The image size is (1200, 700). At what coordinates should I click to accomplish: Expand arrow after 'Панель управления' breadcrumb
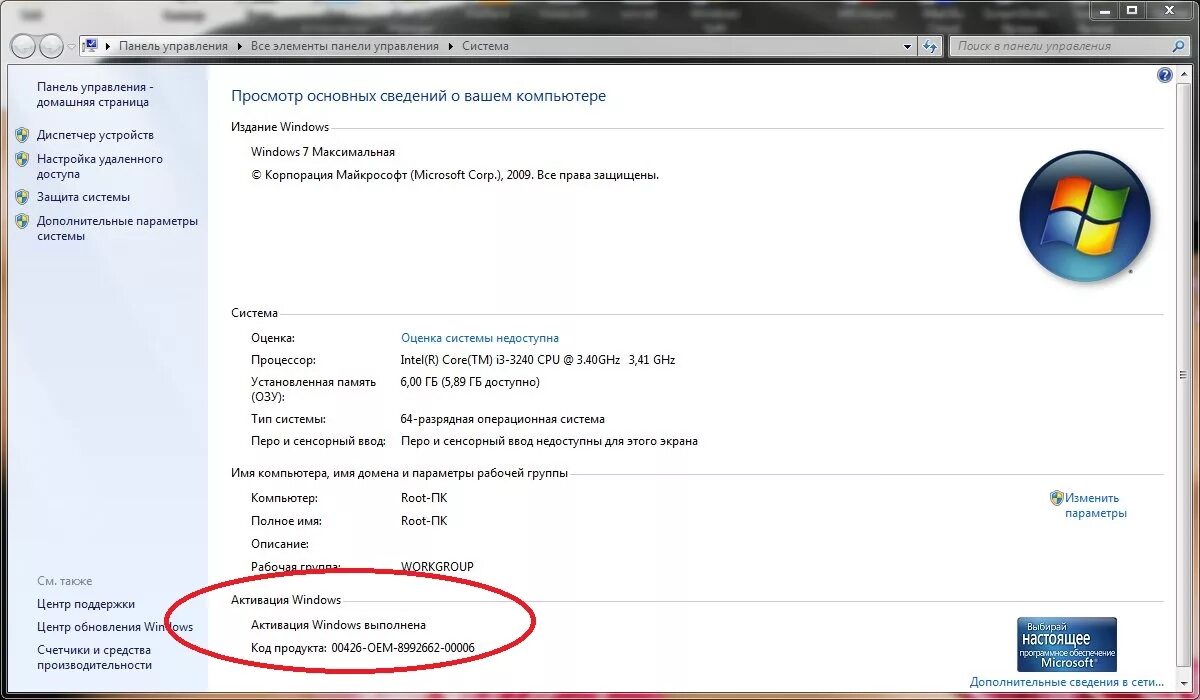240,46
